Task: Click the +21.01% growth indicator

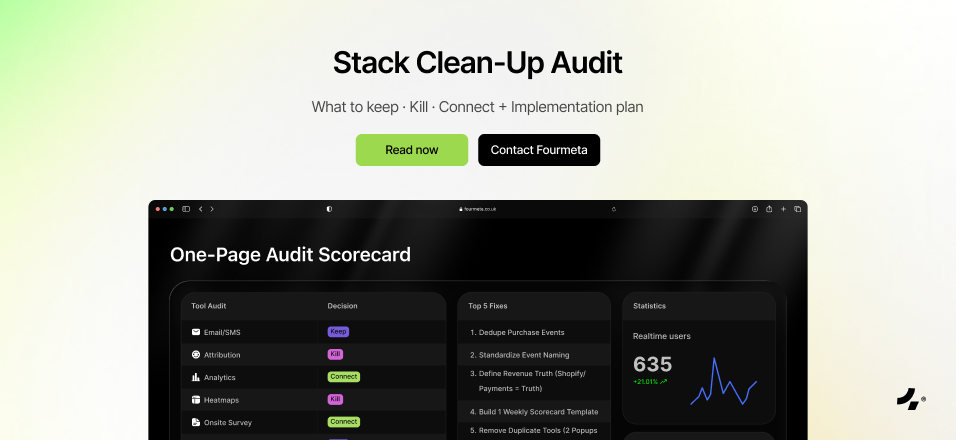Action: pos(650,382)
